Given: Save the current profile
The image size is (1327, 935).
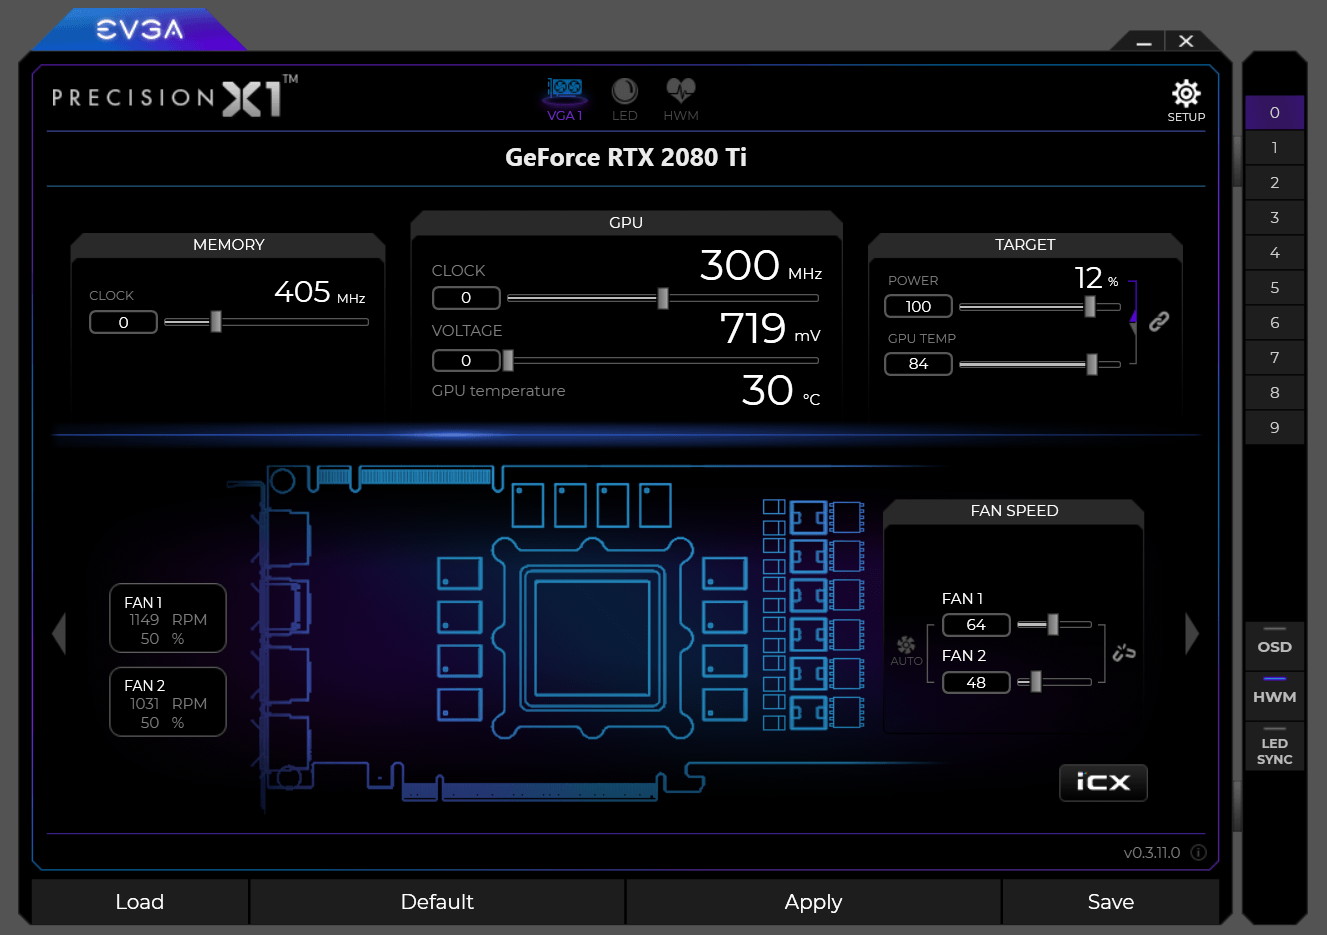Looking at the screenshot, I should click(1110, 902).
